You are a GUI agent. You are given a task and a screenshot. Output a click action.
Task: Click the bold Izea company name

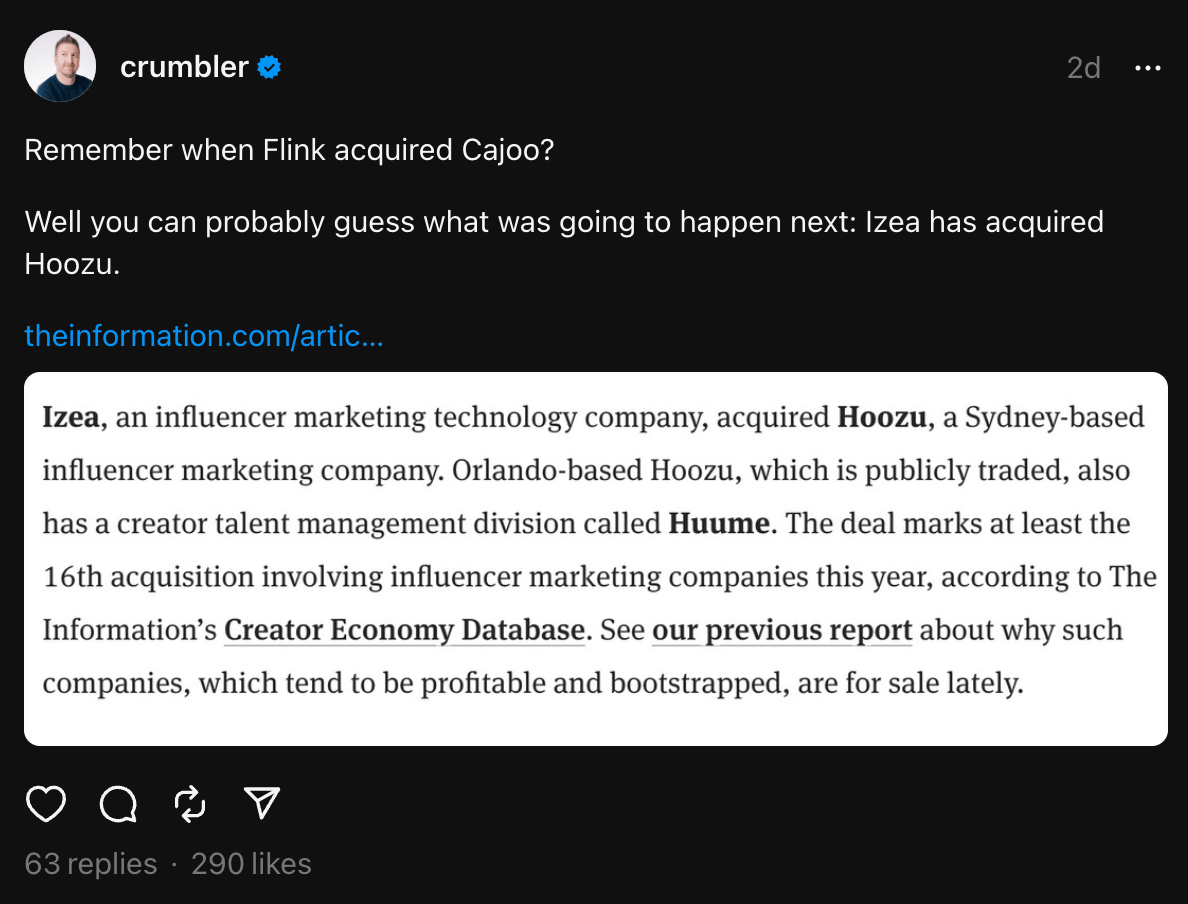tap(70, 417)
